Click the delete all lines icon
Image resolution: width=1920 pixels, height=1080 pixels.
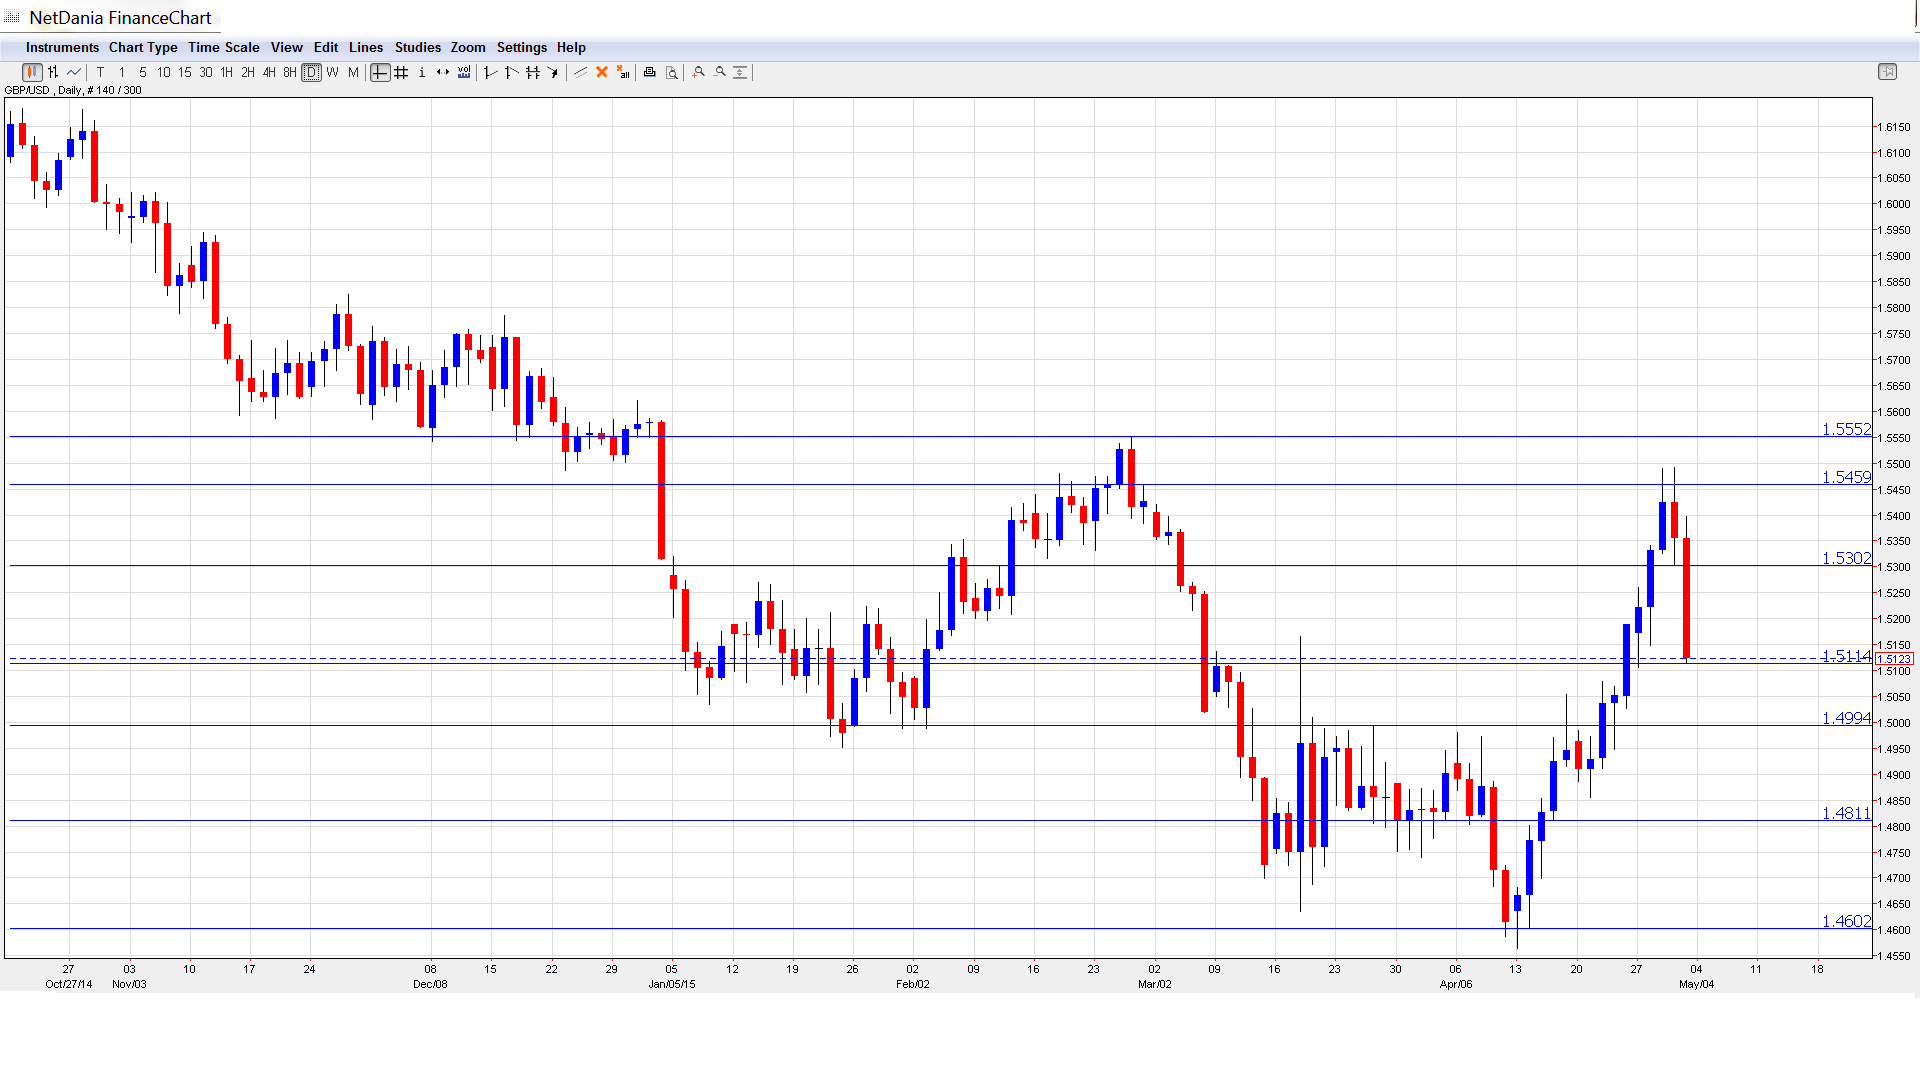coord(623,72)
